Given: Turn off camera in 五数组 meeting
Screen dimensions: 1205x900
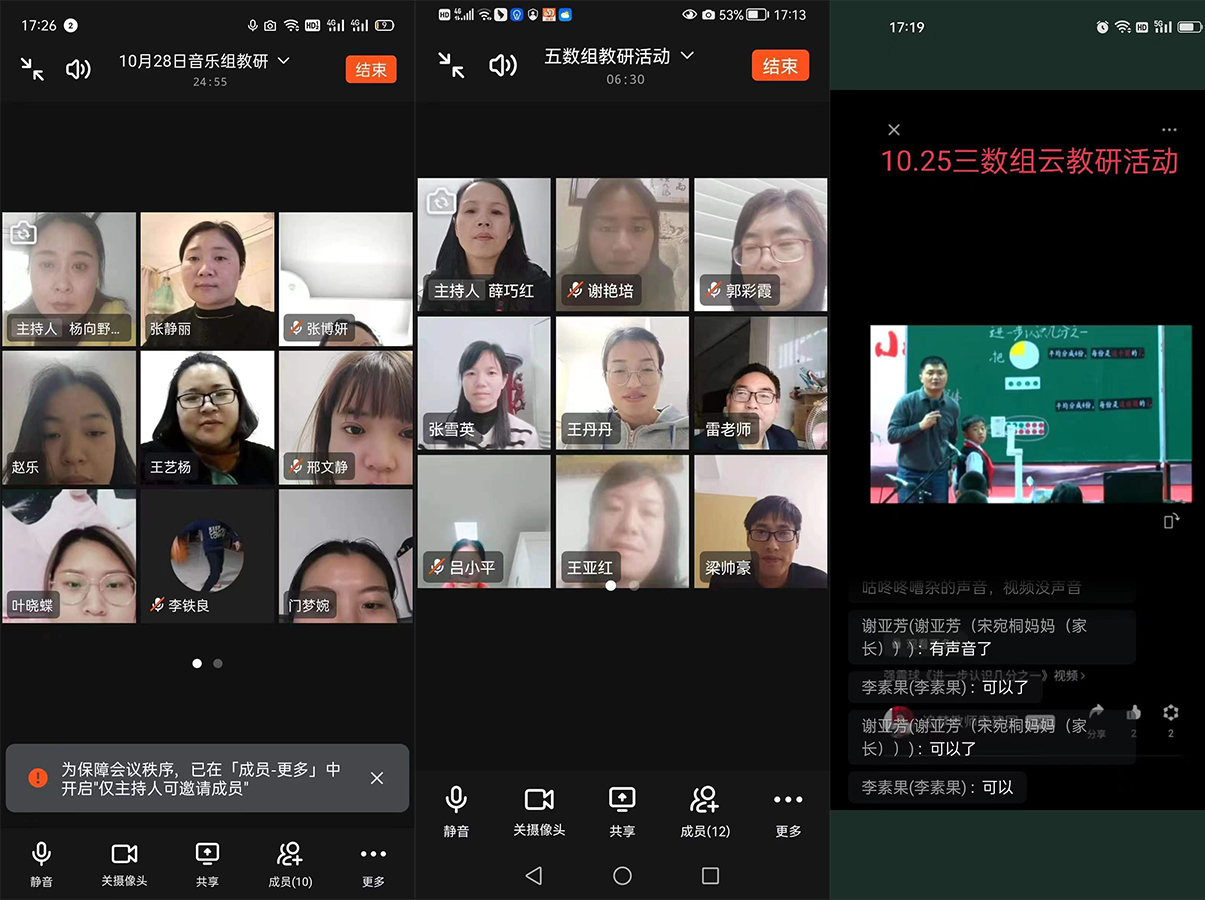Looking at the screenshot, I should coord(539,808).
